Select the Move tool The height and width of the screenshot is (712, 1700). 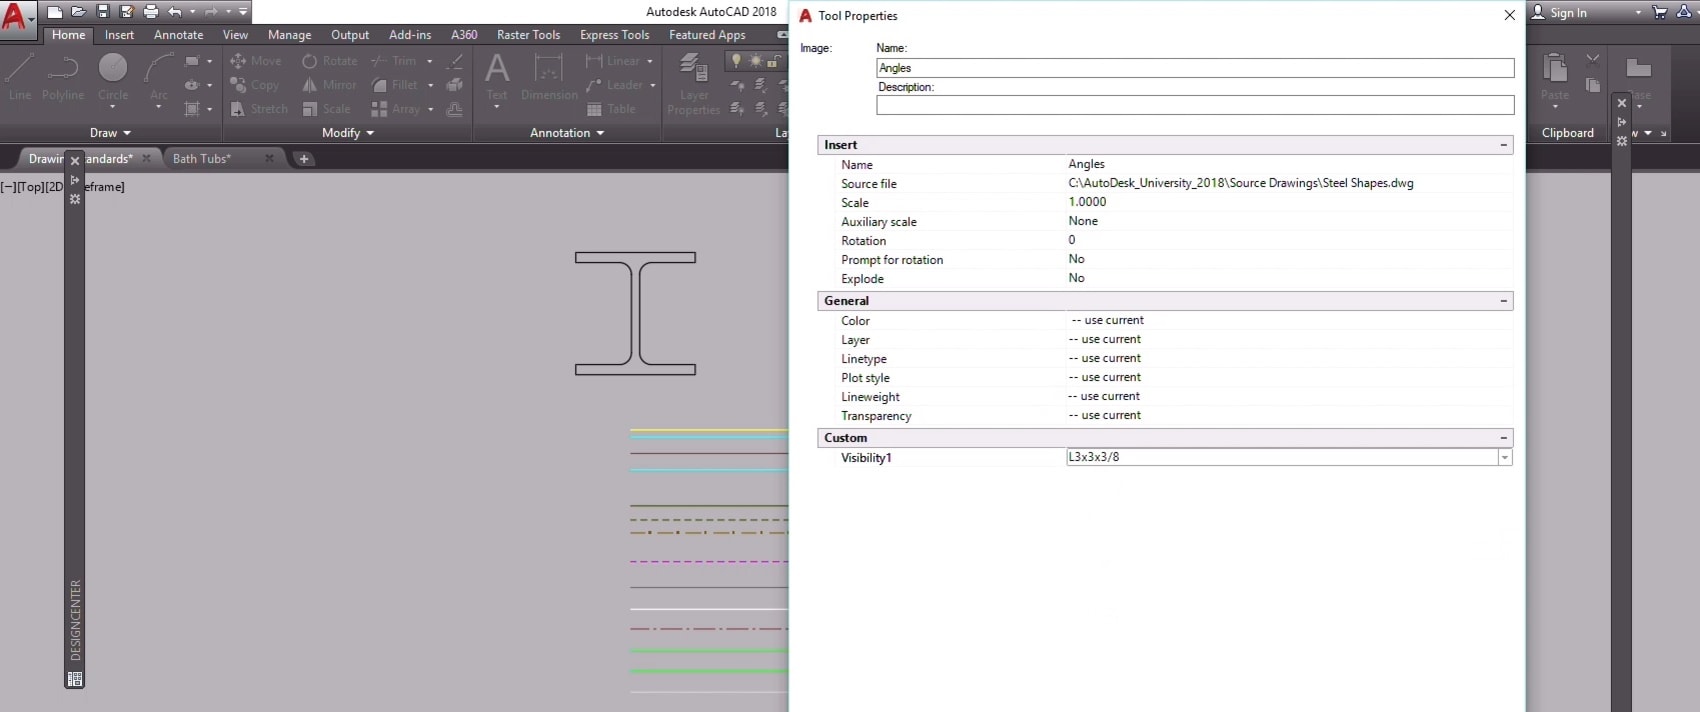(x=256, y=61)
